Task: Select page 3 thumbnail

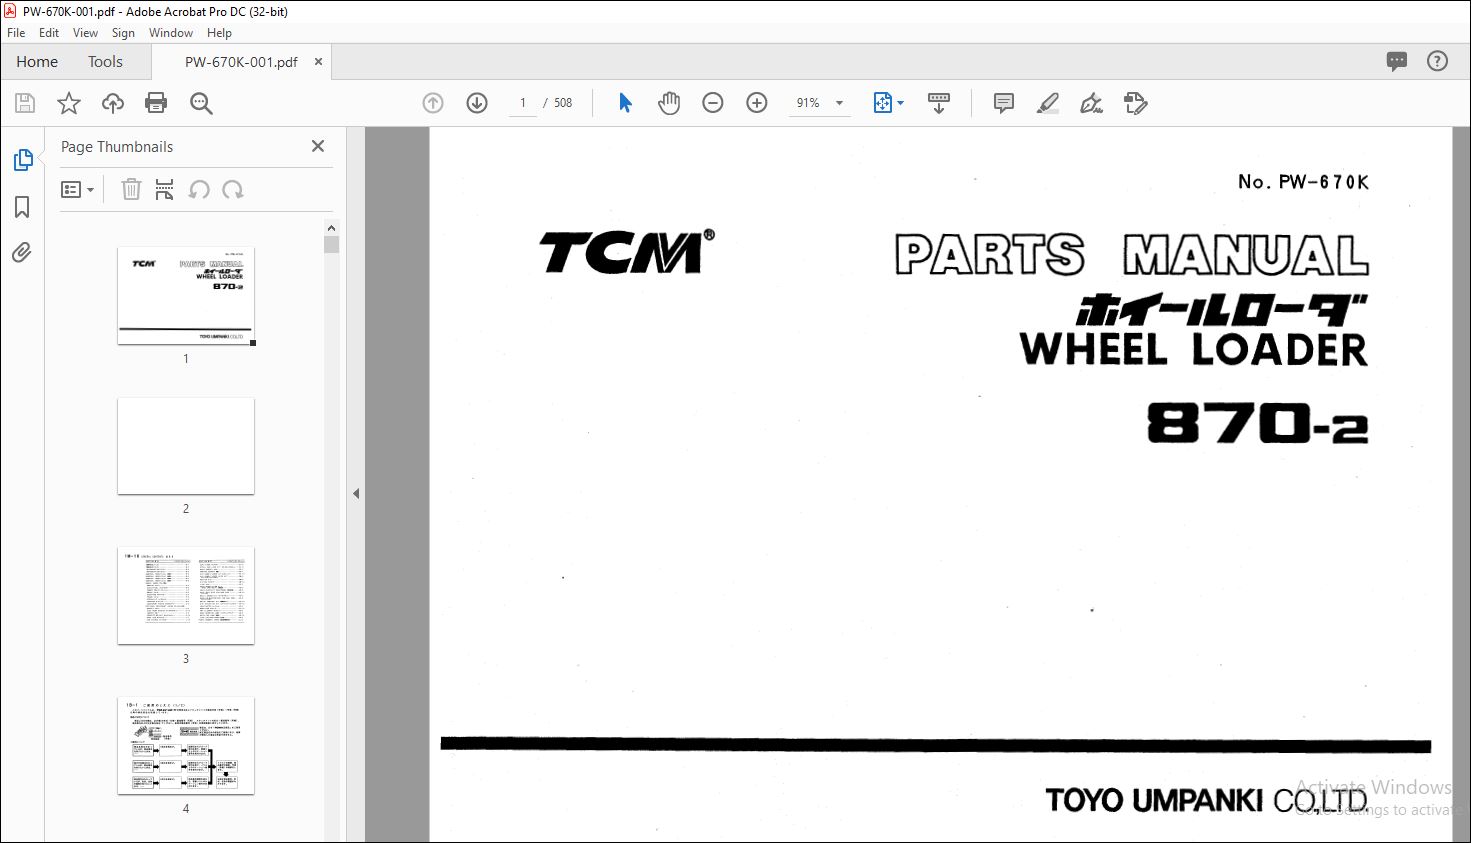Action: click(x=186, y=596)
